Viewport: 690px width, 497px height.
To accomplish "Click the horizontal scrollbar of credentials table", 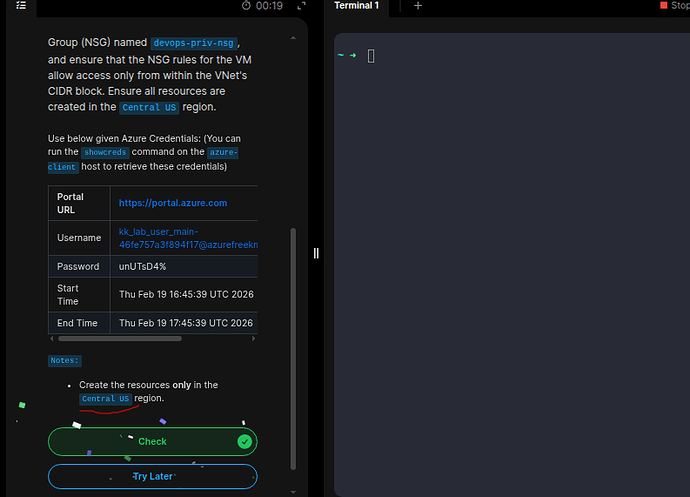I will pyautogui.click(x=120, y=339).
